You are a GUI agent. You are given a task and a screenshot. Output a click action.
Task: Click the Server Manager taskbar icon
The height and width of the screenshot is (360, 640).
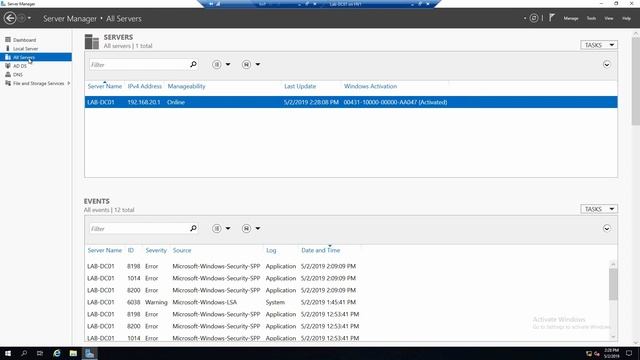(89, 353)
